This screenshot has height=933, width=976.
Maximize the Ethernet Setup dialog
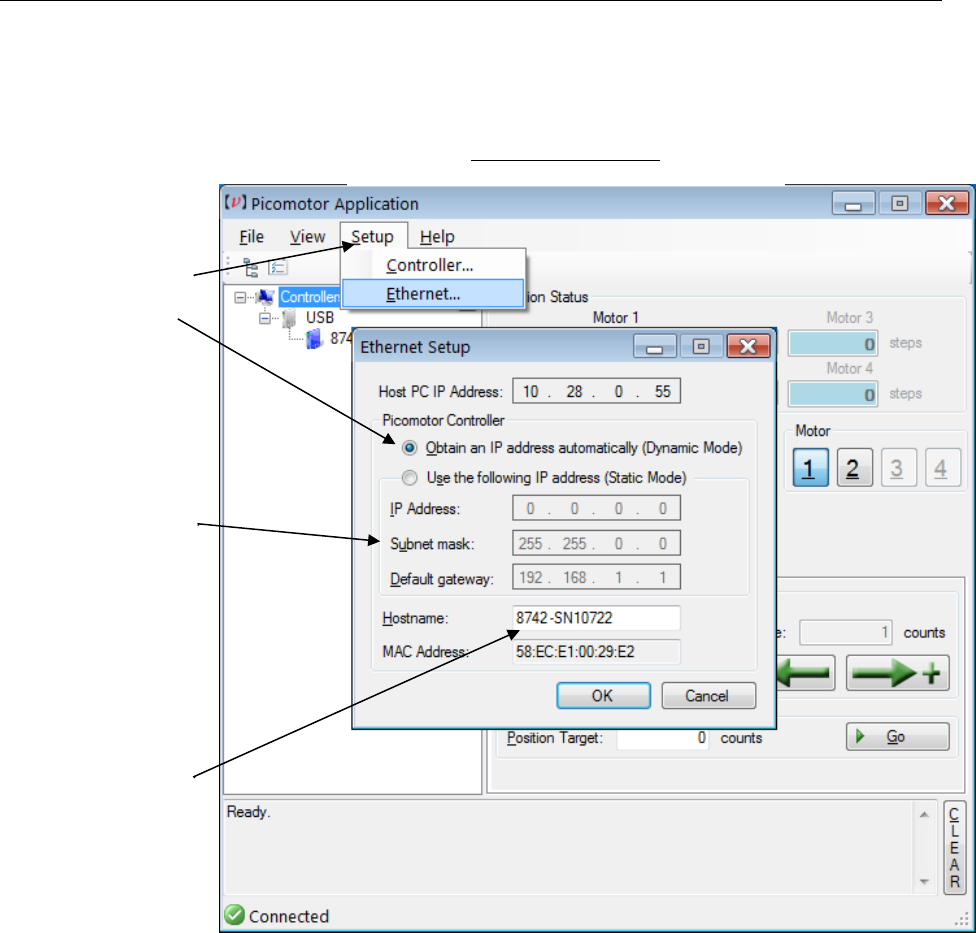click(x=702, y=346)
